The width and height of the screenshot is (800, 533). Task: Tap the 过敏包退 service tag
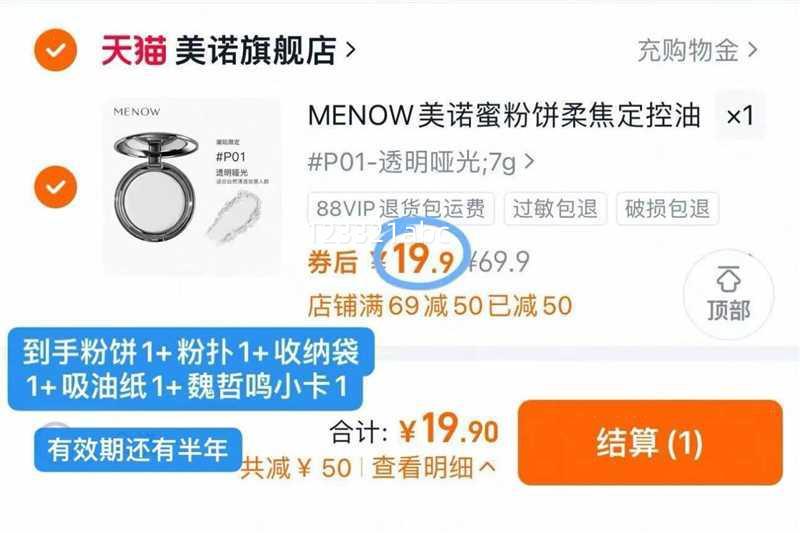click(x=555, y=208)
